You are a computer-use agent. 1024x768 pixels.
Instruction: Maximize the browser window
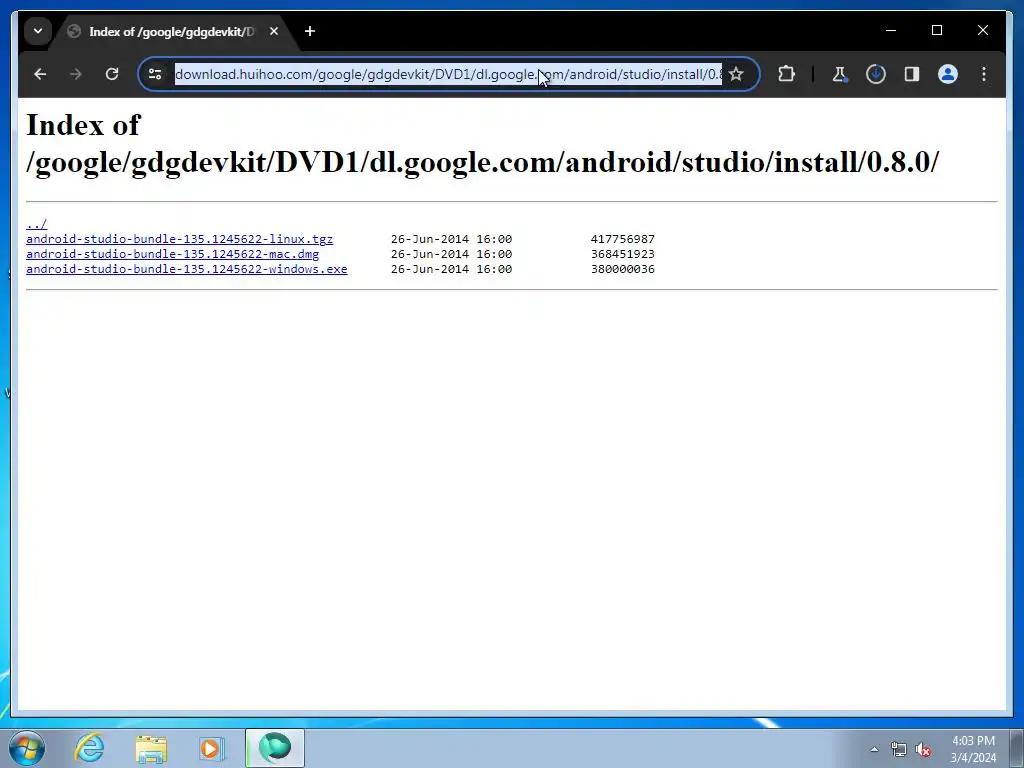point(936,30)
